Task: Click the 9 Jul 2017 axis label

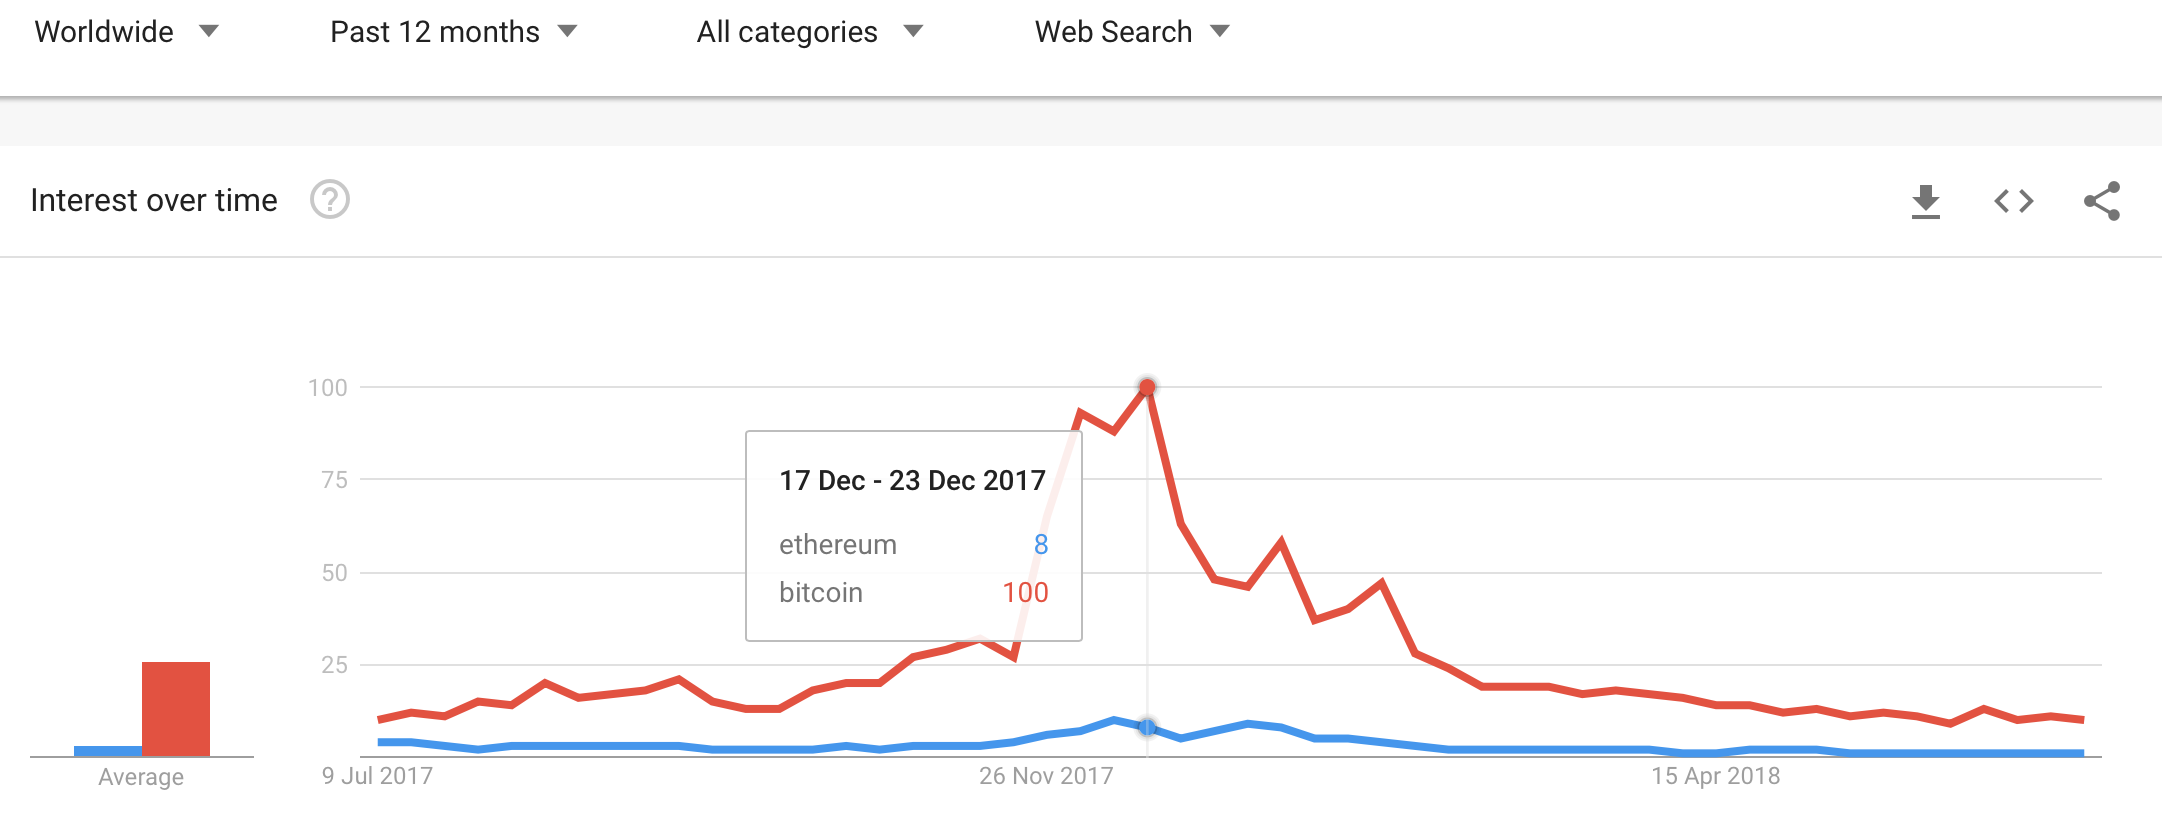Action: (377, 776)
